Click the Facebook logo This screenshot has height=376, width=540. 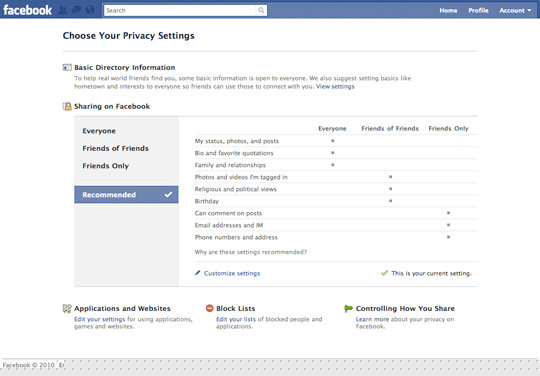click(28, 10)
